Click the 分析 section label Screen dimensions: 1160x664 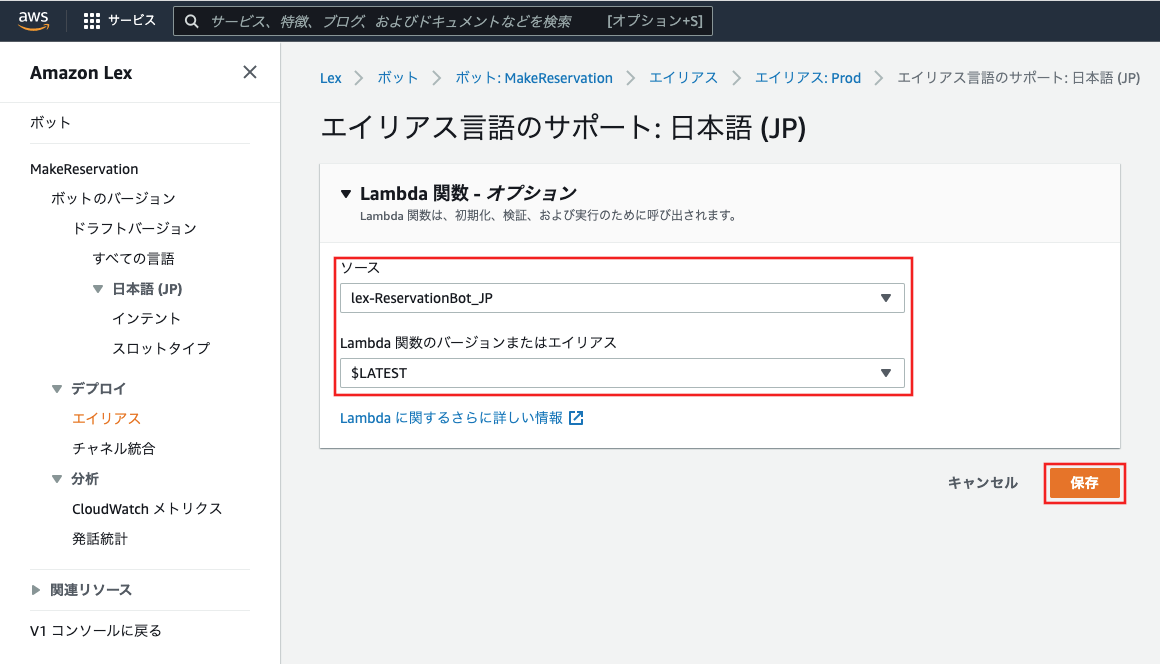pos(85,479)
